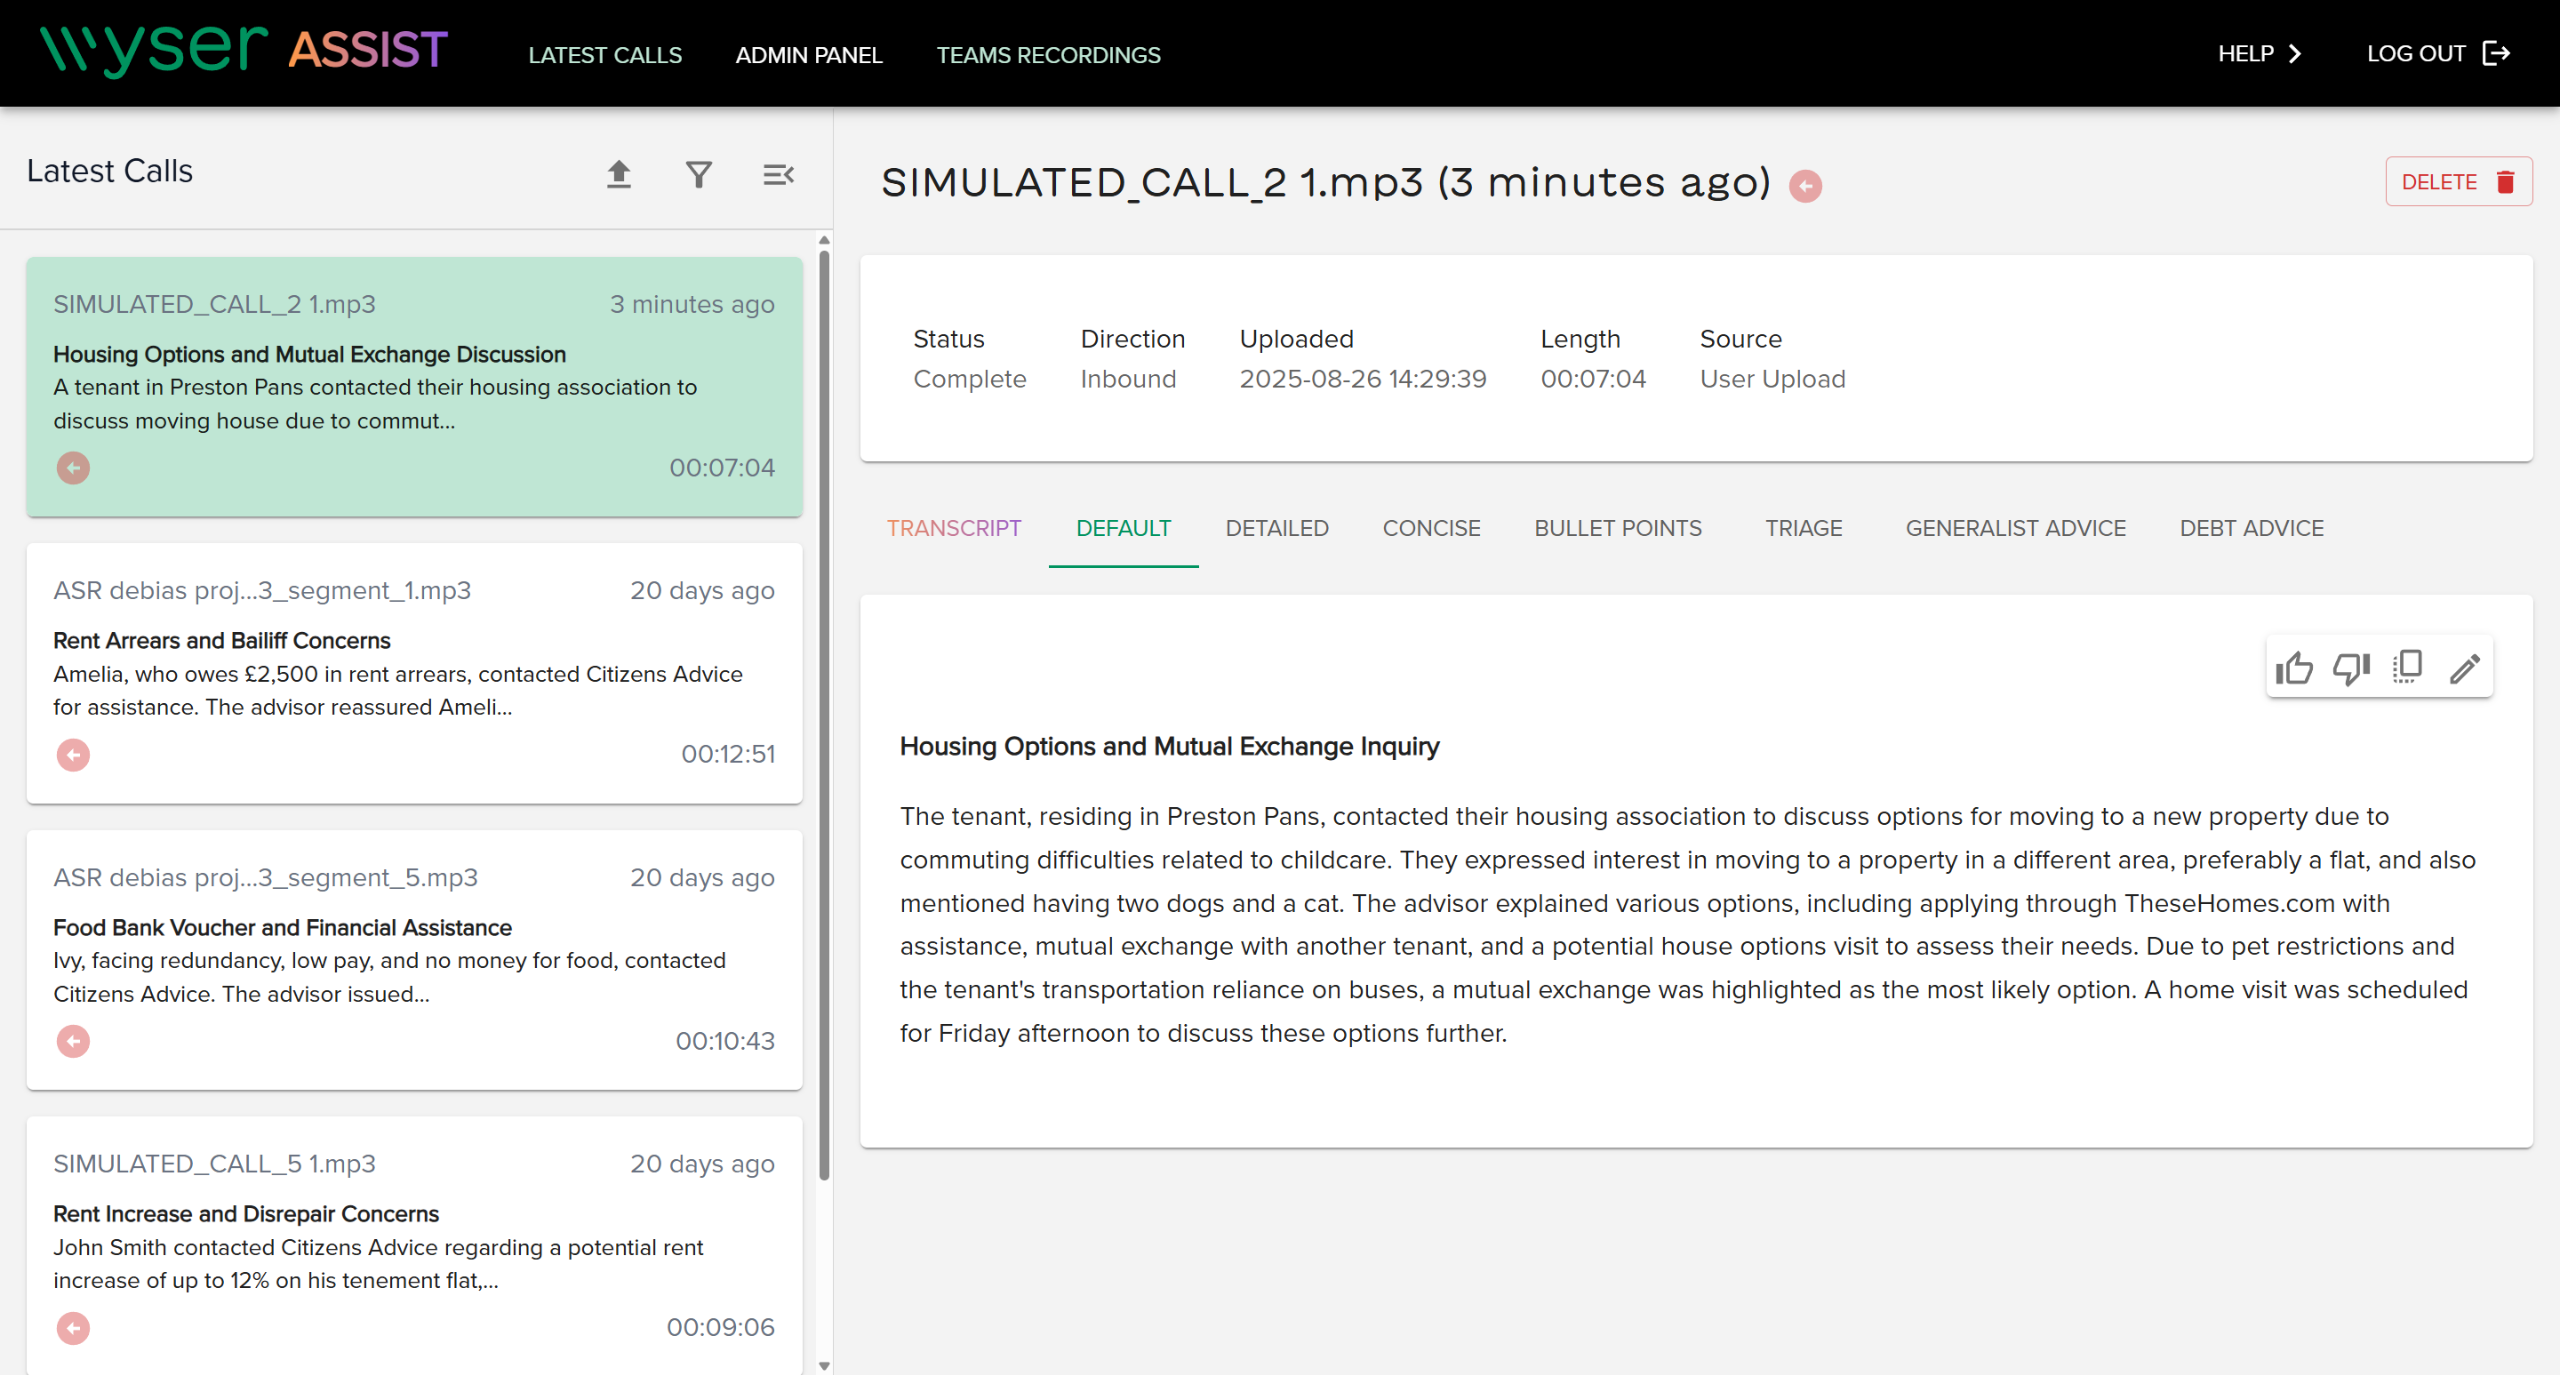
Task: Click inbound icon on Rent Arrears call
Action: pyautogui.click(x=73, y=755)
